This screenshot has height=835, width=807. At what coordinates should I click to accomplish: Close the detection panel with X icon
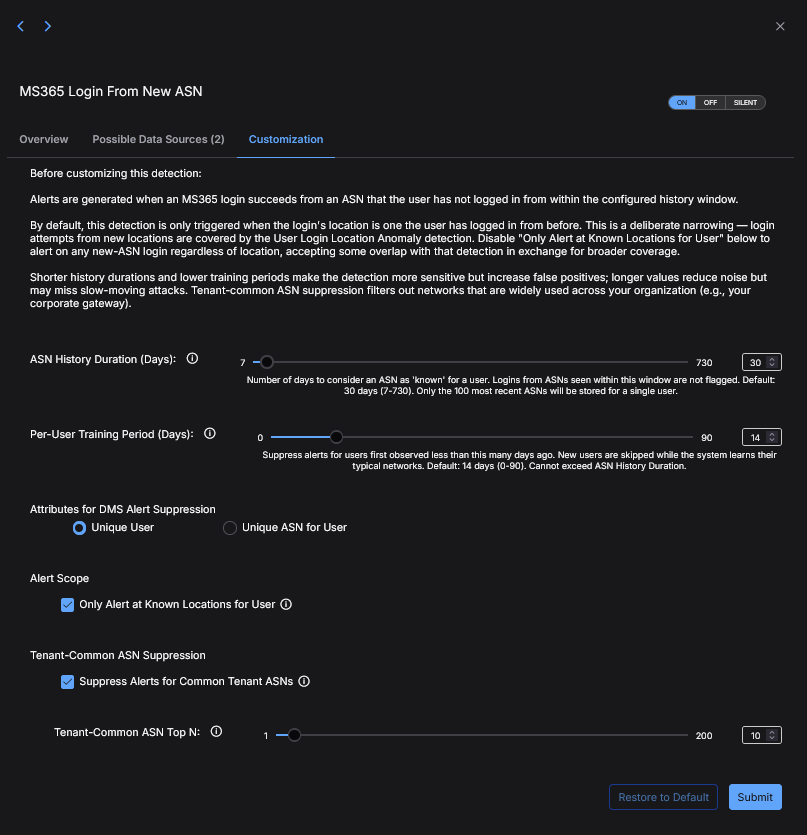click(780, 26)
